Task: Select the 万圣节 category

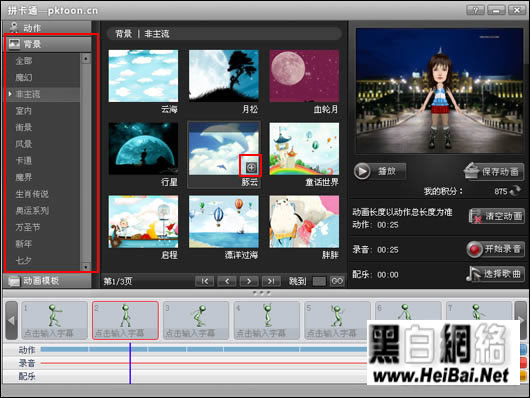Action: [x=28, y=227]
